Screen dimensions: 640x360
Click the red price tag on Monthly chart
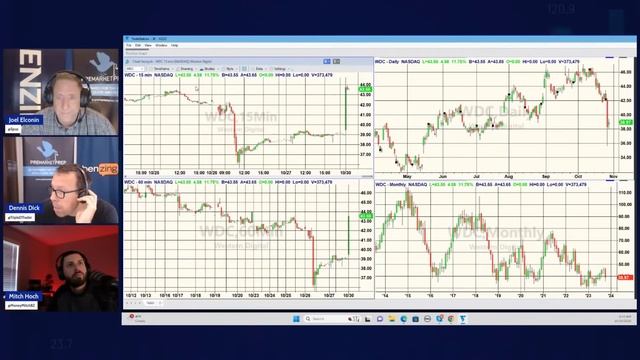(625, 277)
